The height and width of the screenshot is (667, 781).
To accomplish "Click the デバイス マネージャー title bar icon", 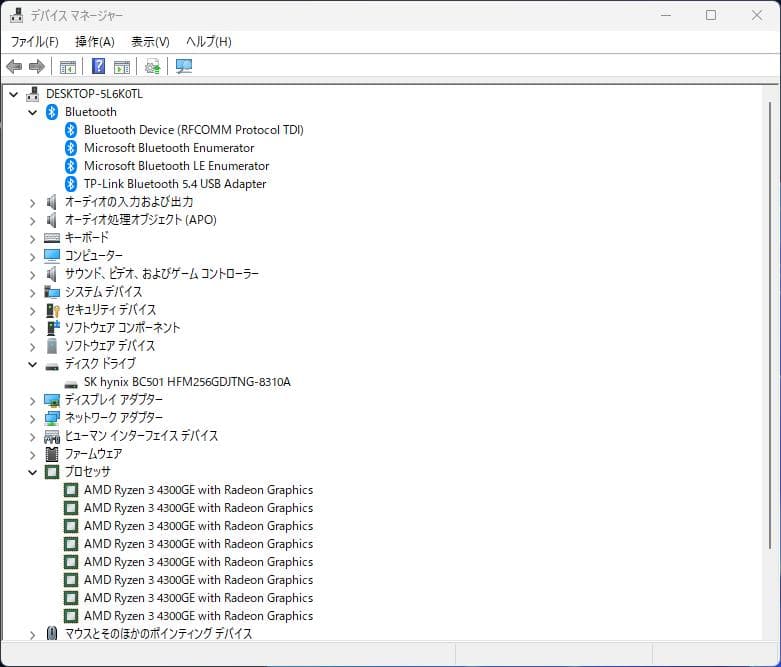I will [x=16, y=15].
